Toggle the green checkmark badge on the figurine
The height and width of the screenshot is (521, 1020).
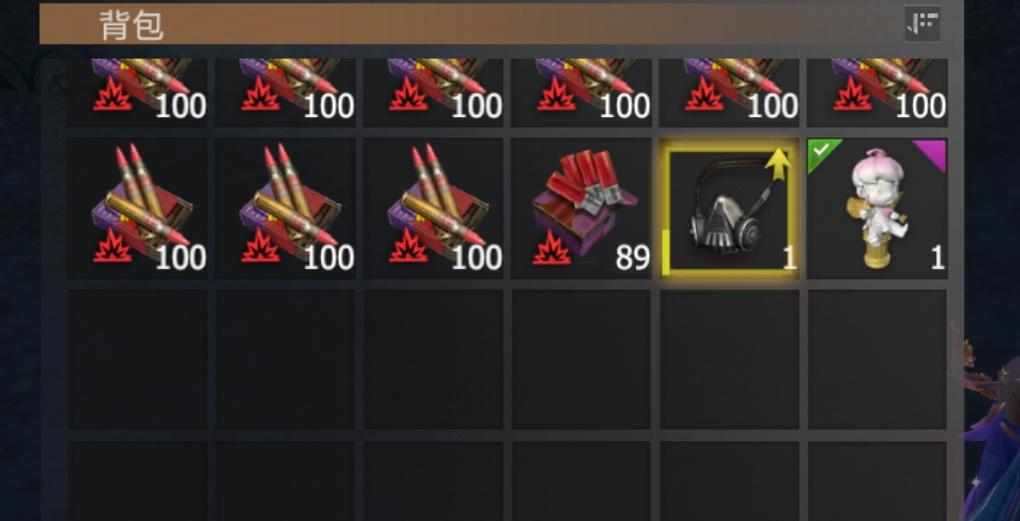(821, 152)
